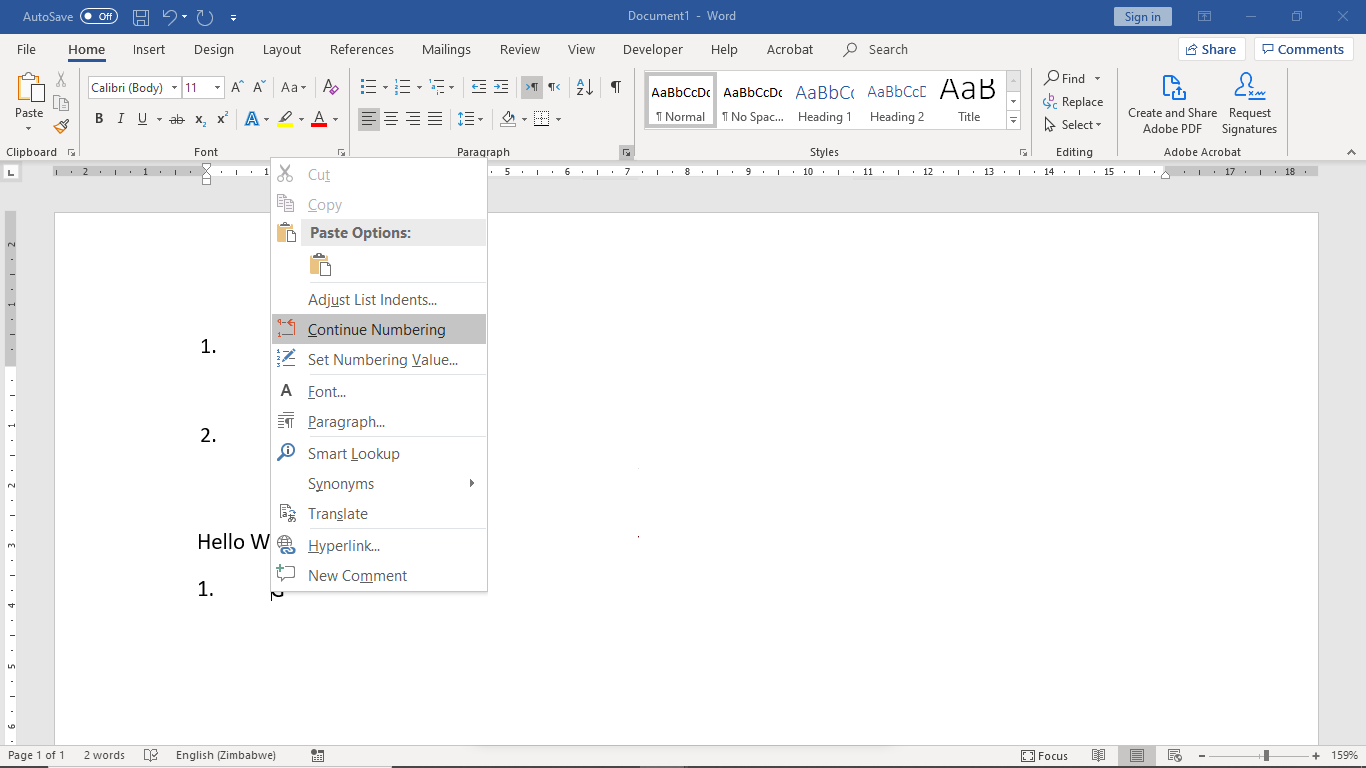The width and height of the screenshot is (1366, 768).
Task: Click the Search box in ribbon
Action: pos(876,49)
